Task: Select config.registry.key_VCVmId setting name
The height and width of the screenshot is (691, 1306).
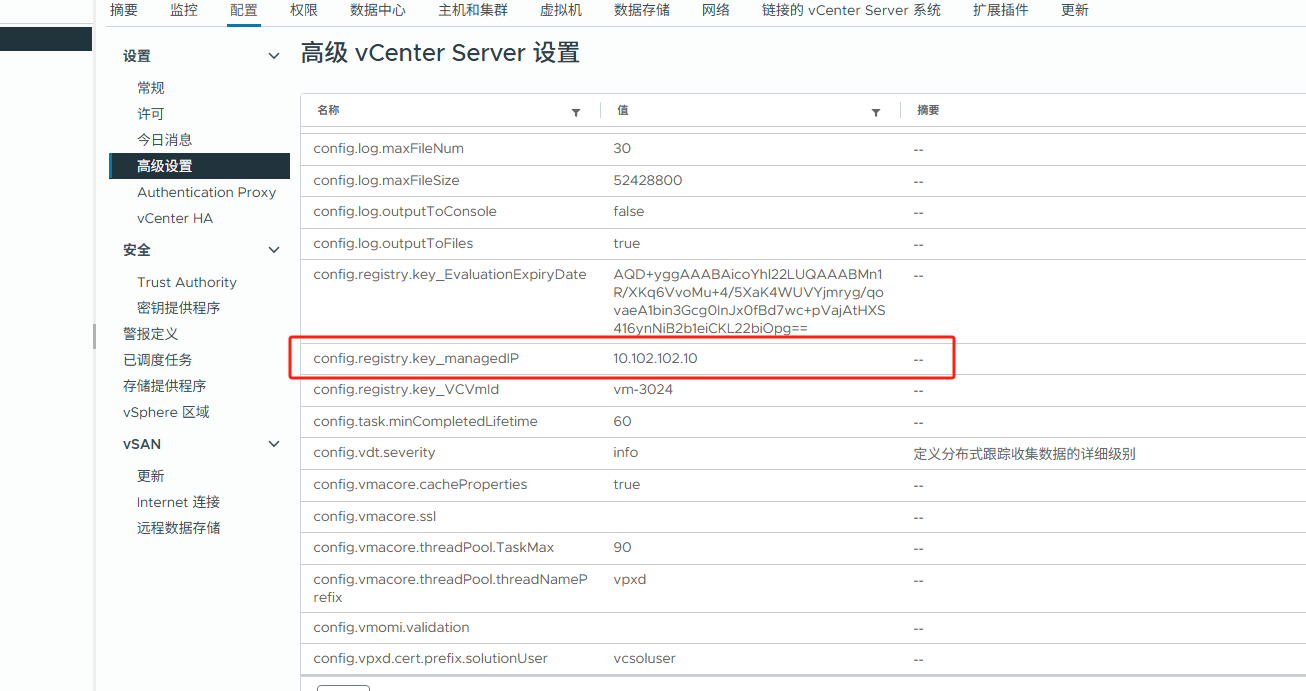Action: (406, 389)
